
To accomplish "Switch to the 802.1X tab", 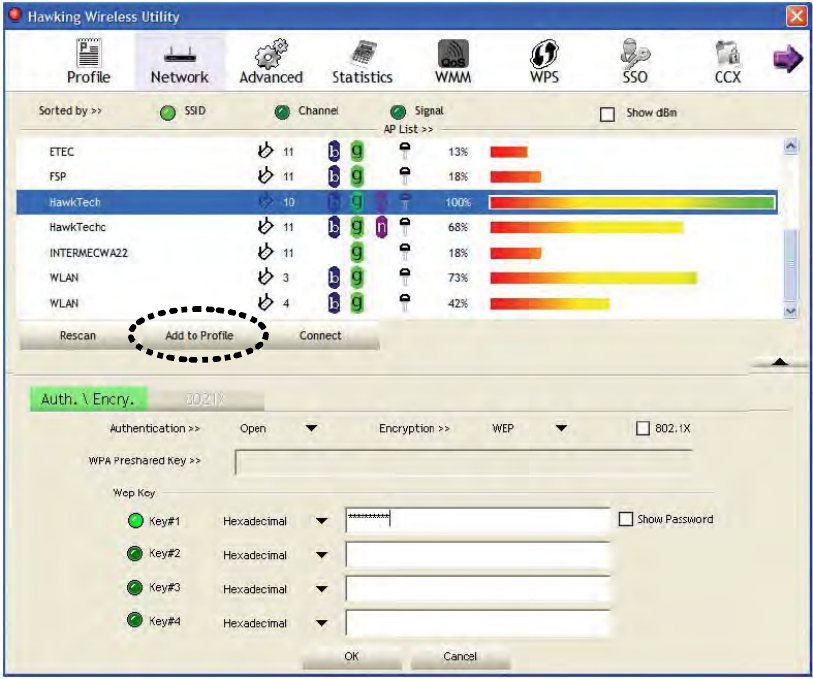I will [x=205, y=399].
